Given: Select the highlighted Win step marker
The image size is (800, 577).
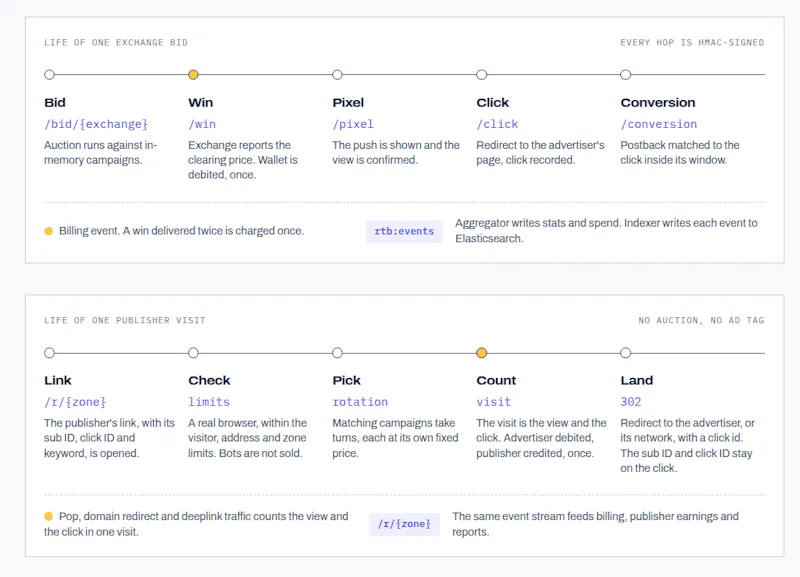Looking at the screenshot, I should (193, 75).
